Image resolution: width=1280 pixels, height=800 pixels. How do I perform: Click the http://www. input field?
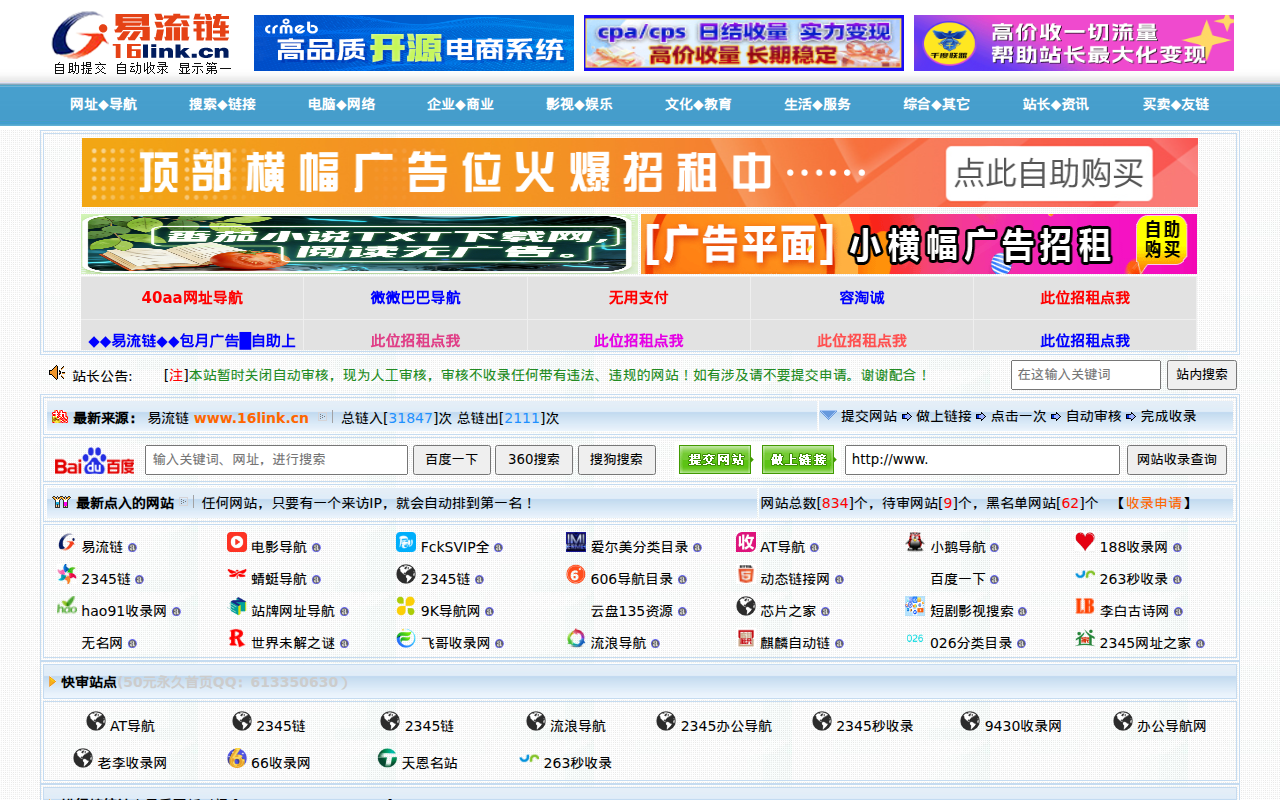(982, 460)
